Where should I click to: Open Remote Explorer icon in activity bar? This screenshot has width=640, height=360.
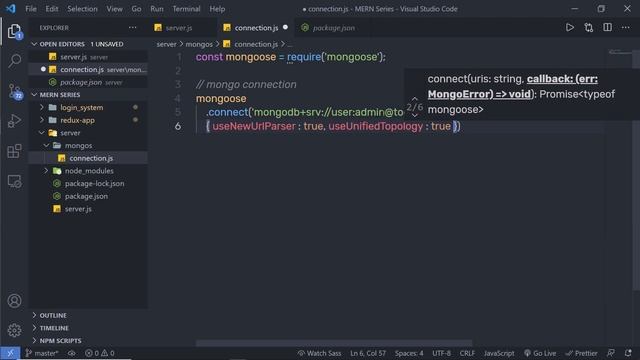(x=14, y=181)
